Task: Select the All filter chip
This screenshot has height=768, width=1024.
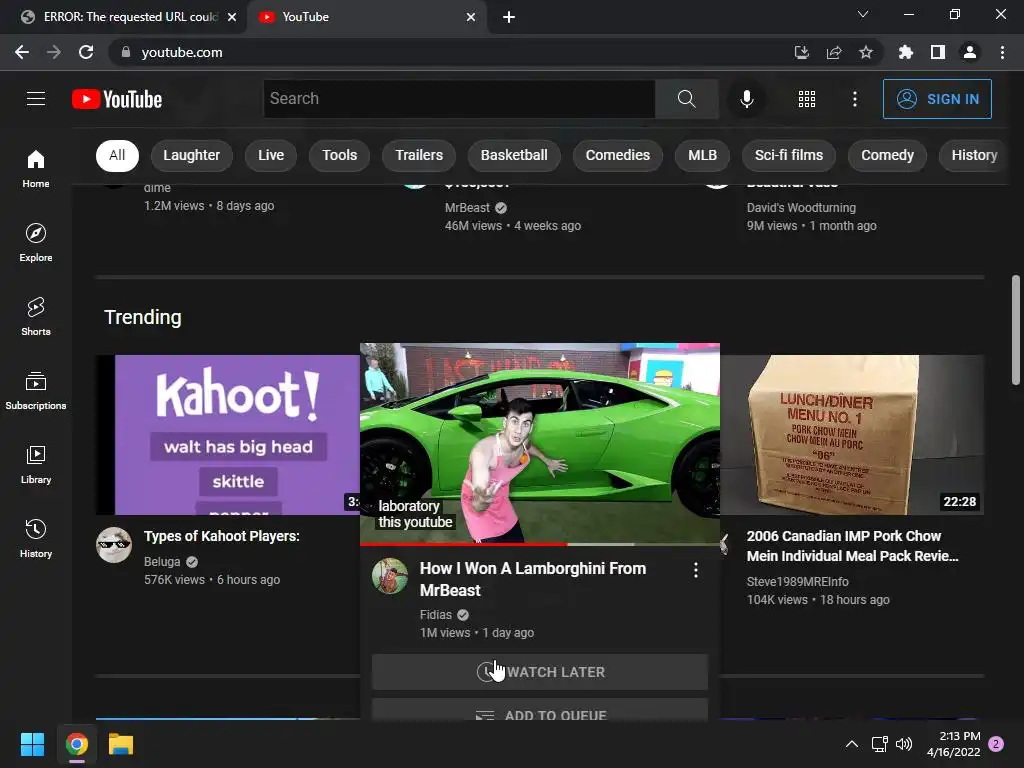Action: 117,155
